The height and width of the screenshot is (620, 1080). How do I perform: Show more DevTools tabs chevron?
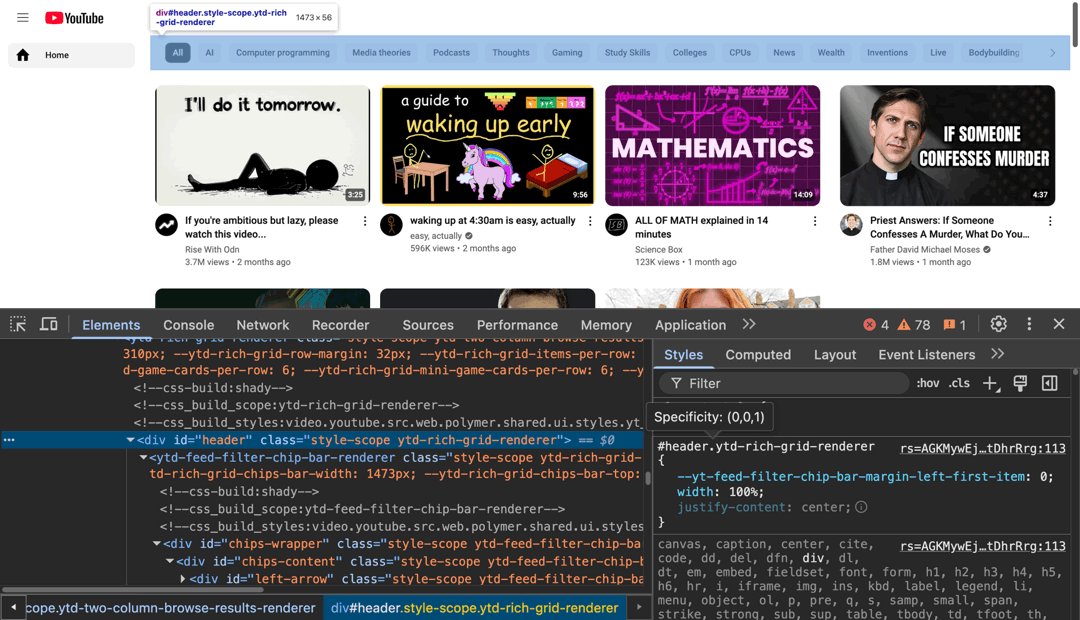coord(749,324)
